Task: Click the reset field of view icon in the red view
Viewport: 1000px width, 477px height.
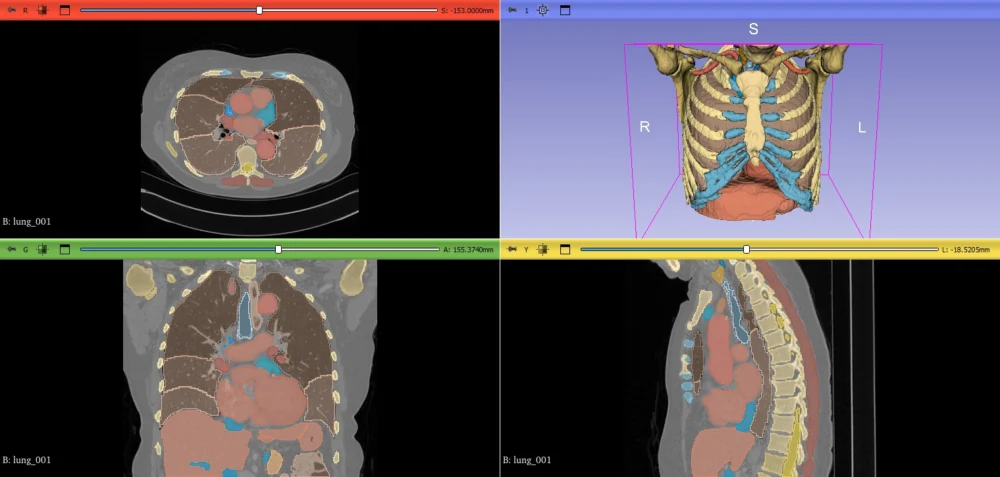Action: click(43, 10)
